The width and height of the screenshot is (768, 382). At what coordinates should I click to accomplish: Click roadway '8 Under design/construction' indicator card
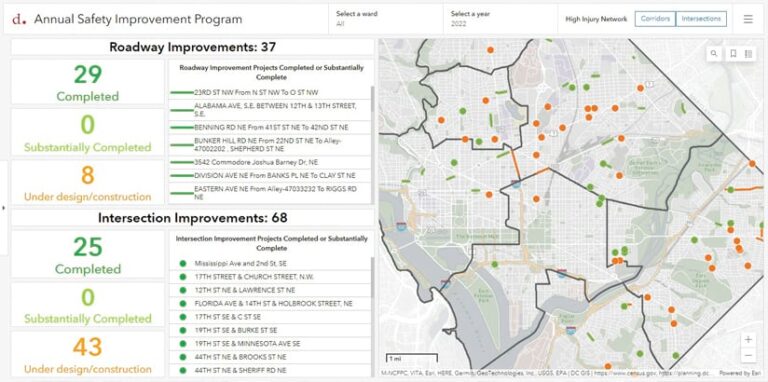point(88,183)
